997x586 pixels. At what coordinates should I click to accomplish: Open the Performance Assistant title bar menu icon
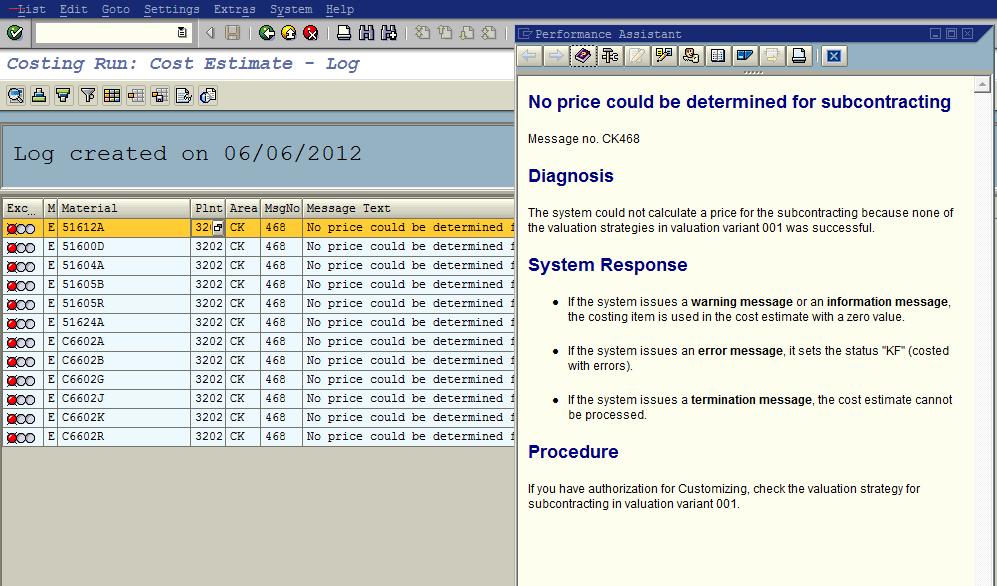coord(525,34)
